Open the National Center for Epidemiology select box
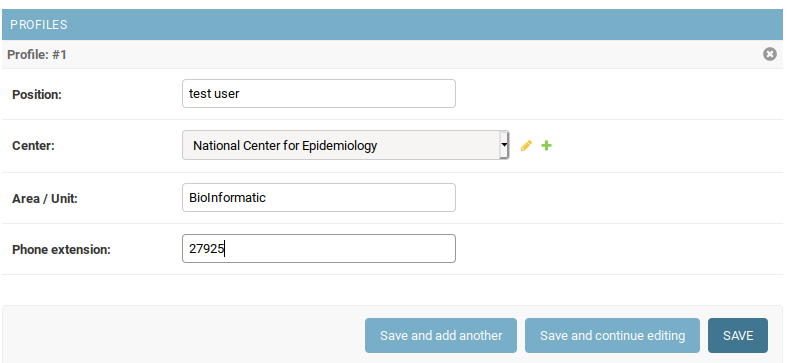This screenshot has height=363, width=789. 345,146
